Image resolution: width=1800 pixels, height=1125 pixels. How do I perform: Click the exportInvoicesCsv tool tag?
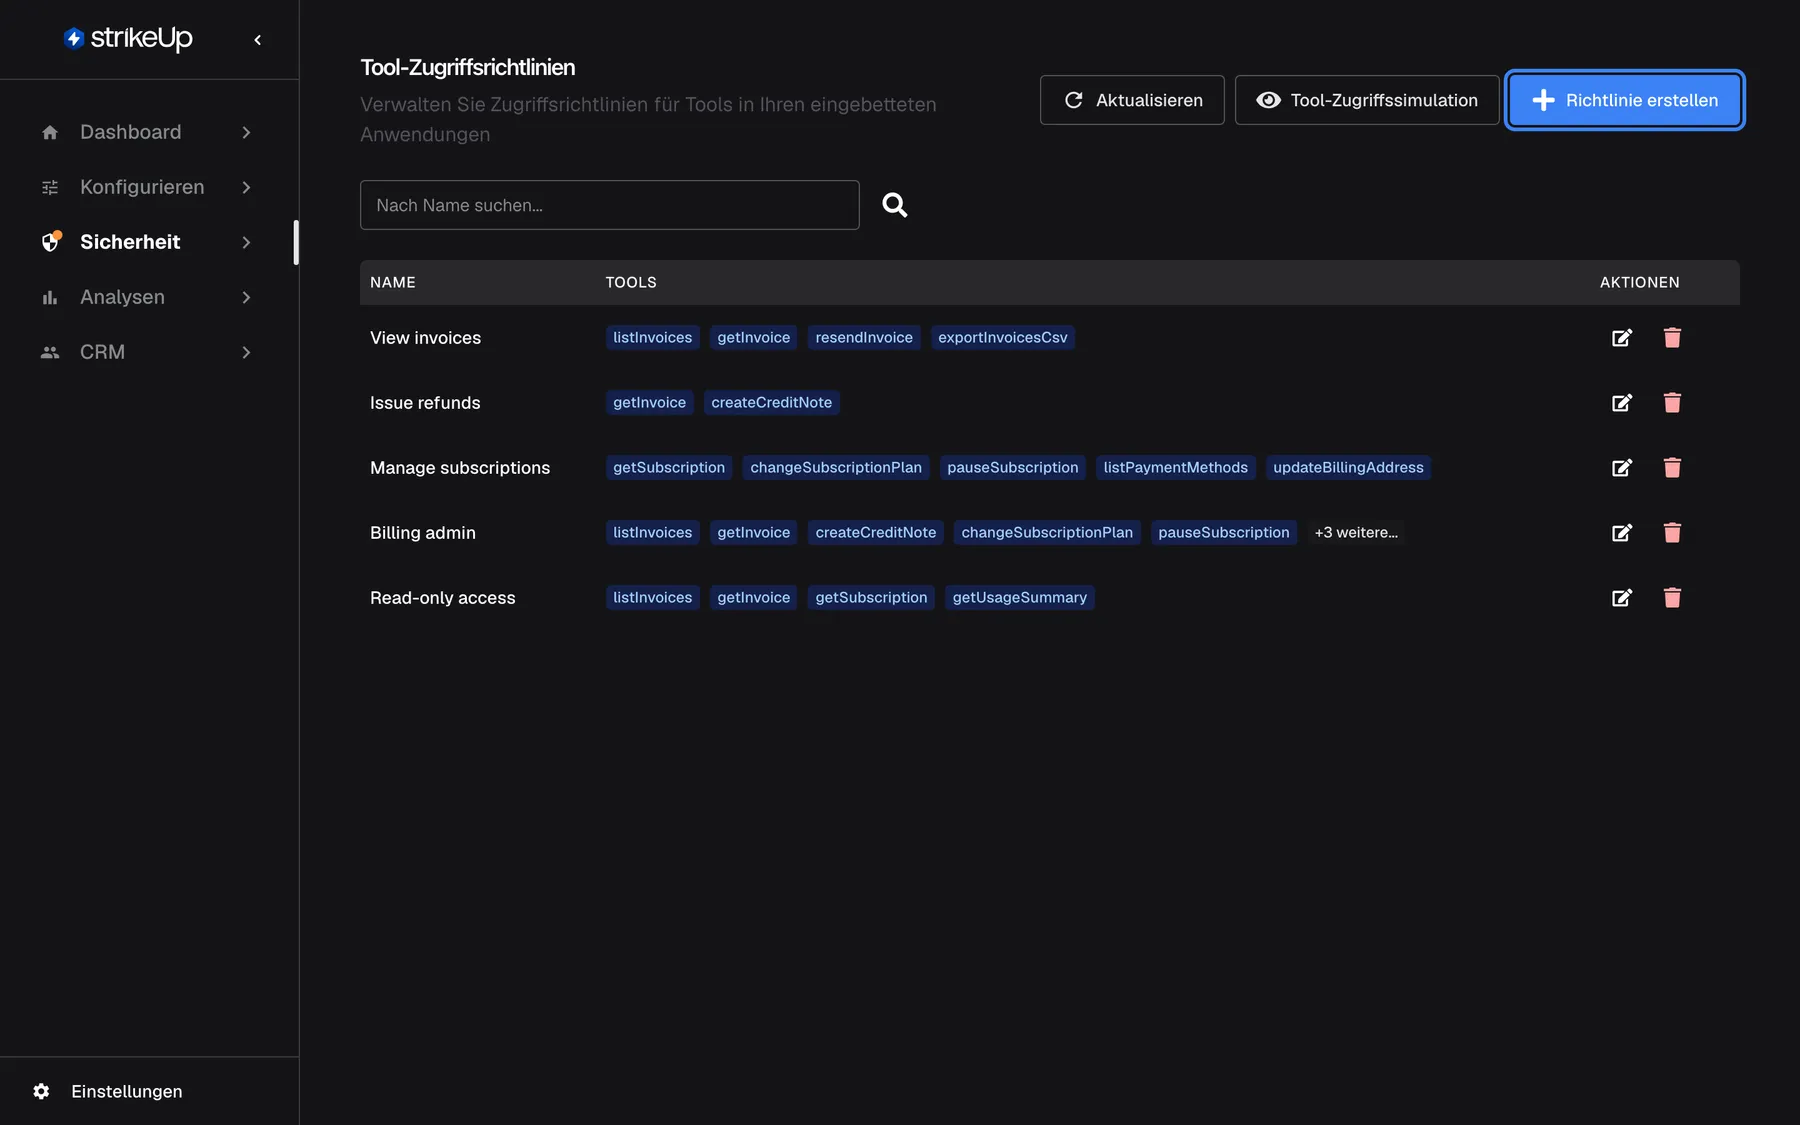tap(1003, 338)
